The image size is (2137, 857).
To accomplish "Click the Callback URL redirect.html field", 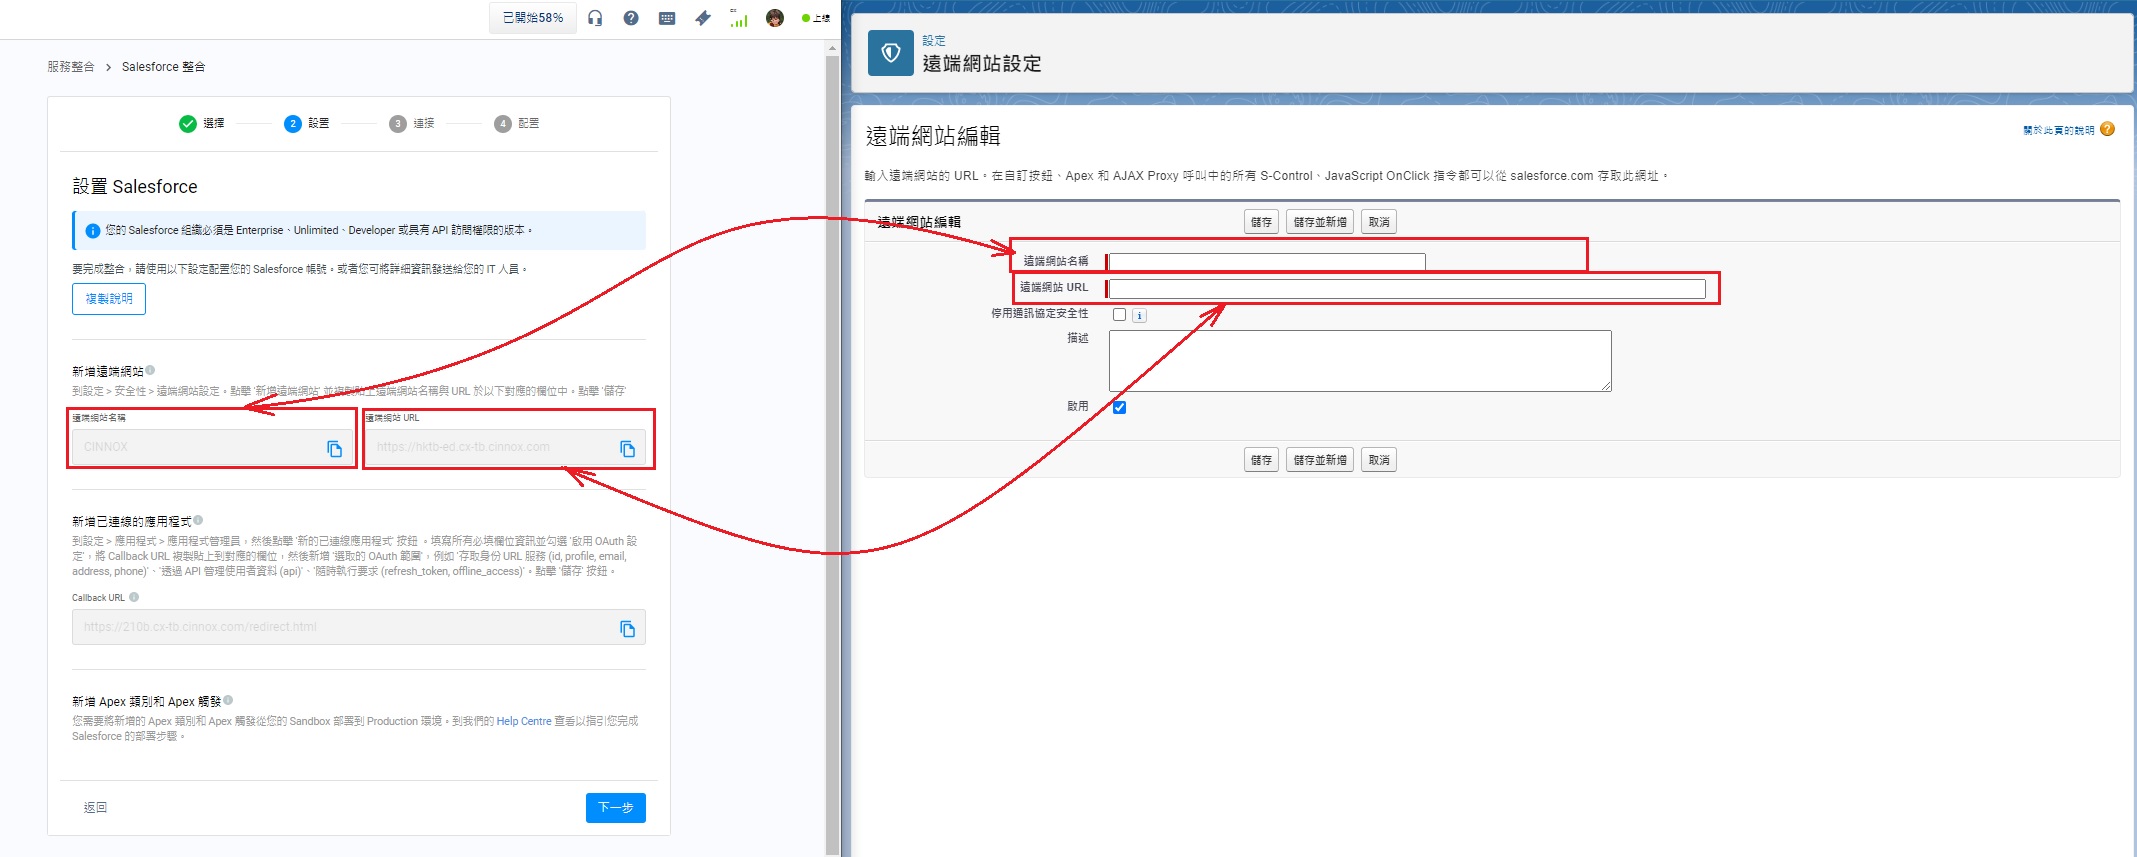I will (359, 628).
